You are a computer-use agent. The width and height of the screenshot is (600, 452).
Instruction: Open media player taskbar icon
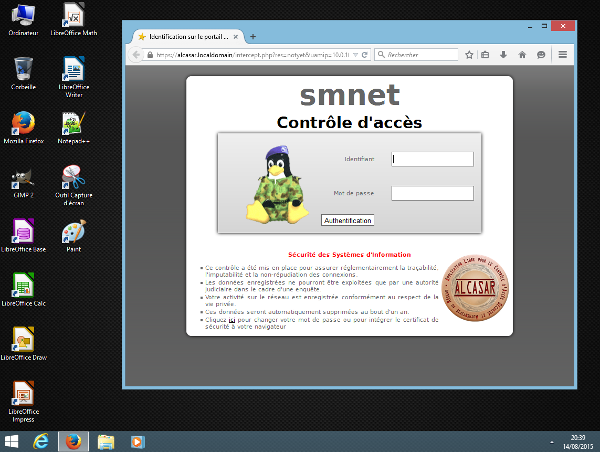(x=137, y=442)
